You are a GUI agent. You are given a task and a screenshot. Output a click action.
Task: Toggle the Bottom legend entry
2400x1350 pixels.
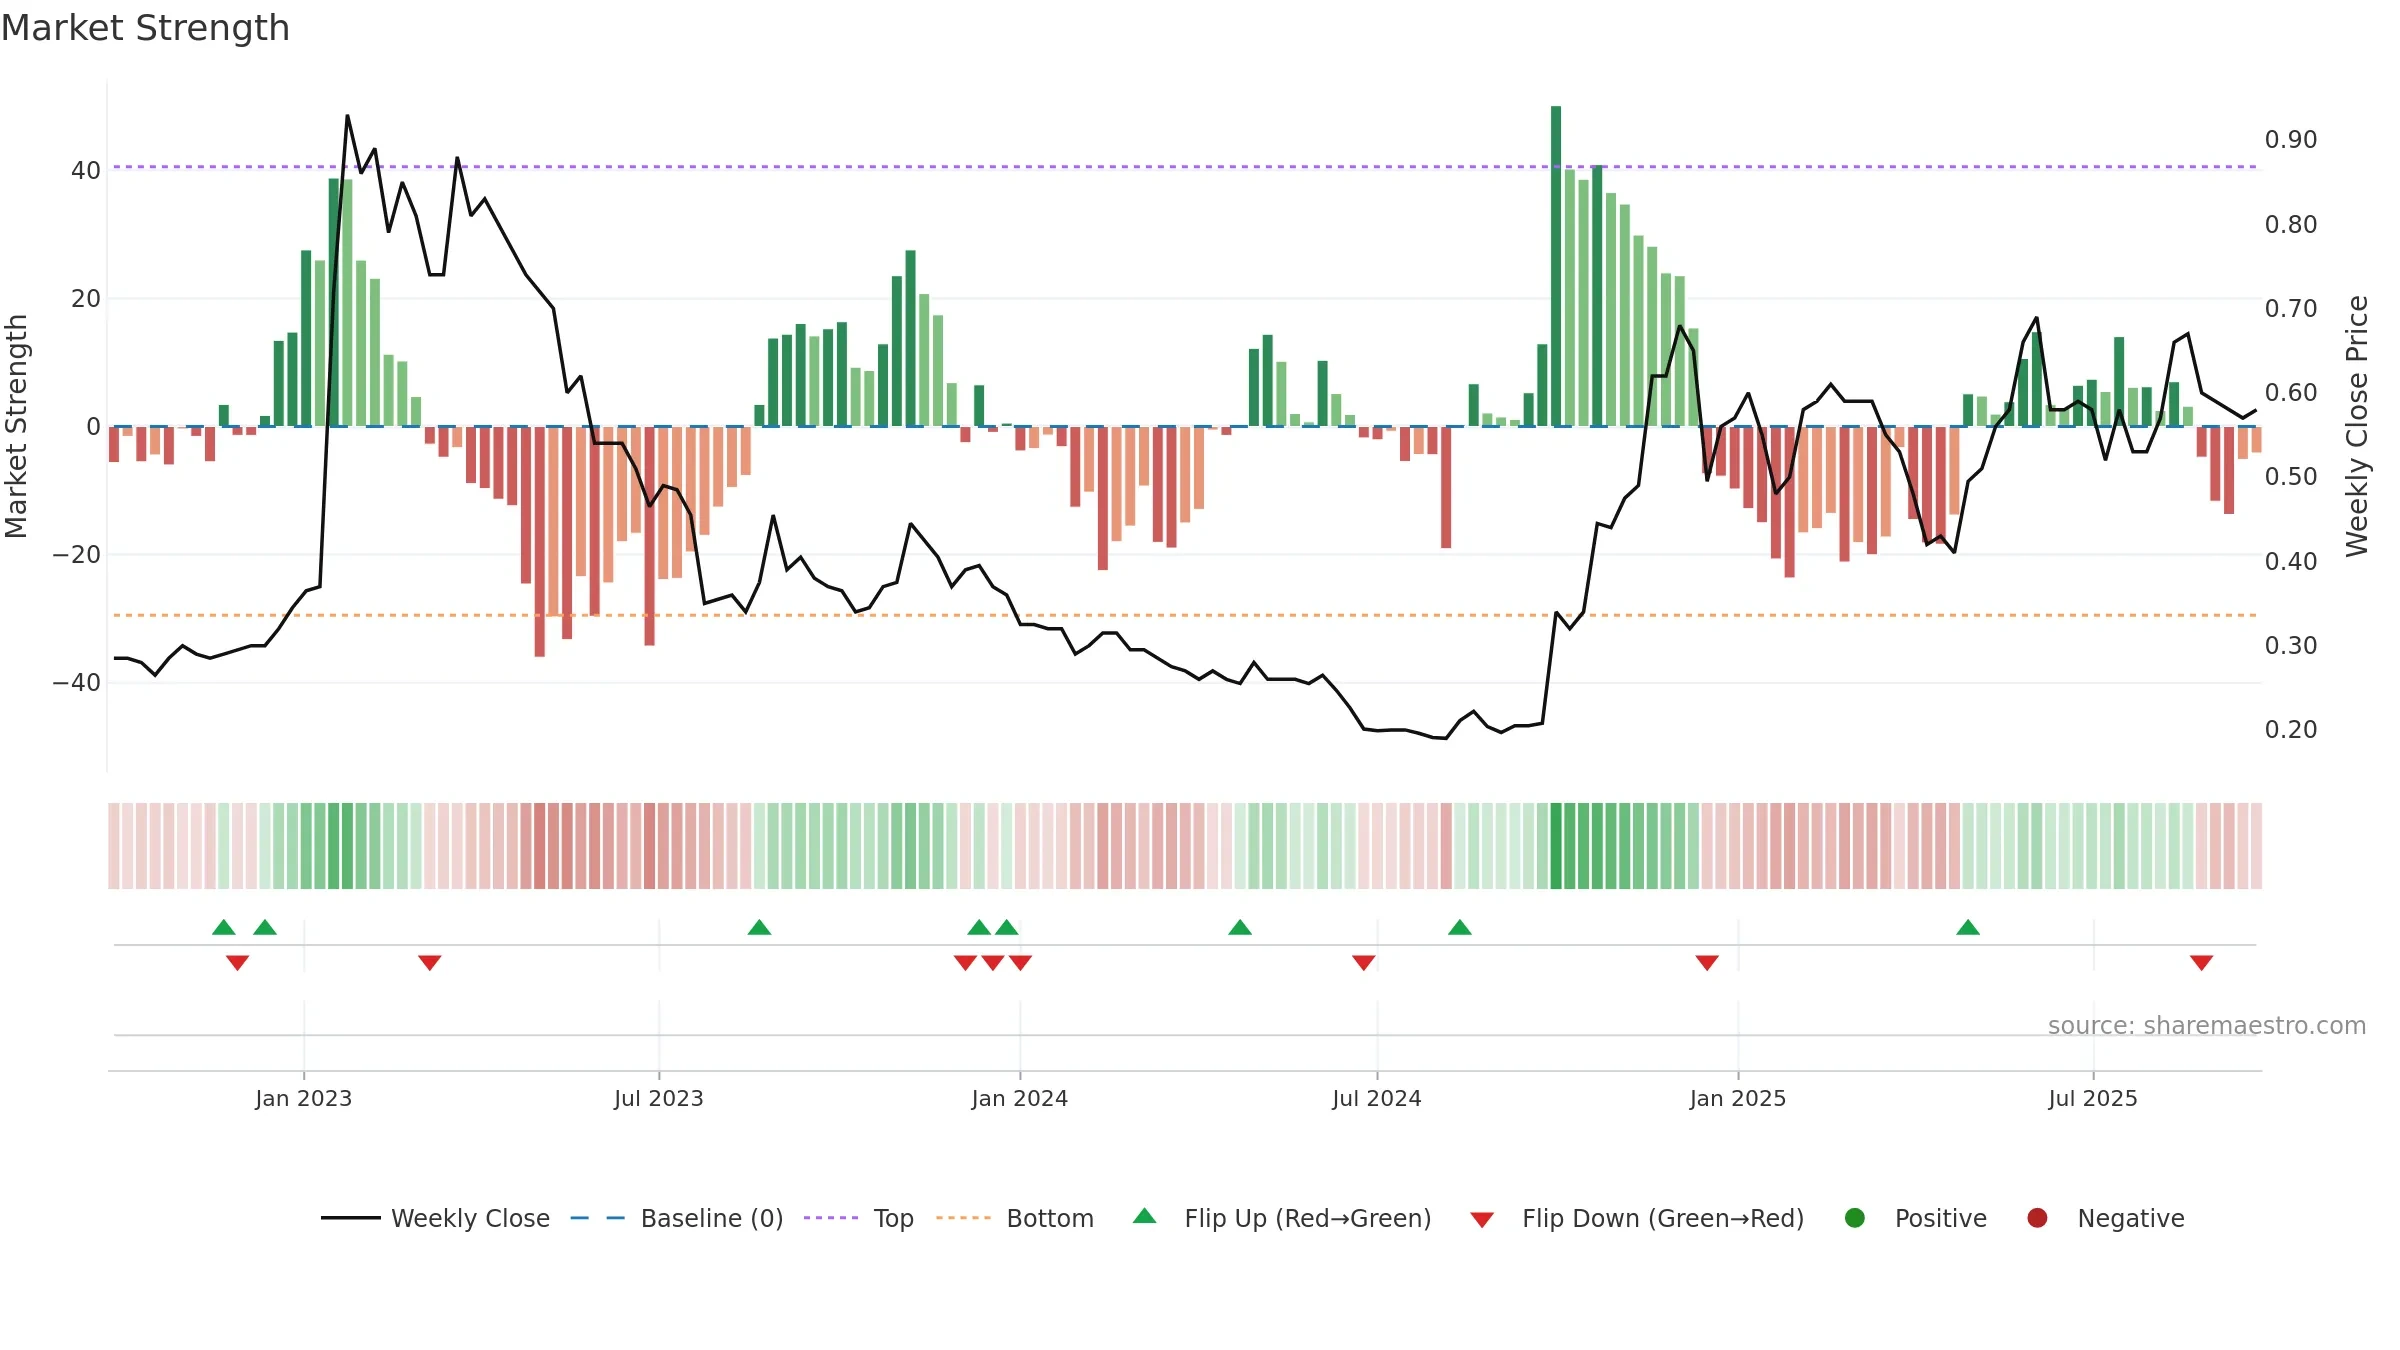coord(1015,1218)
